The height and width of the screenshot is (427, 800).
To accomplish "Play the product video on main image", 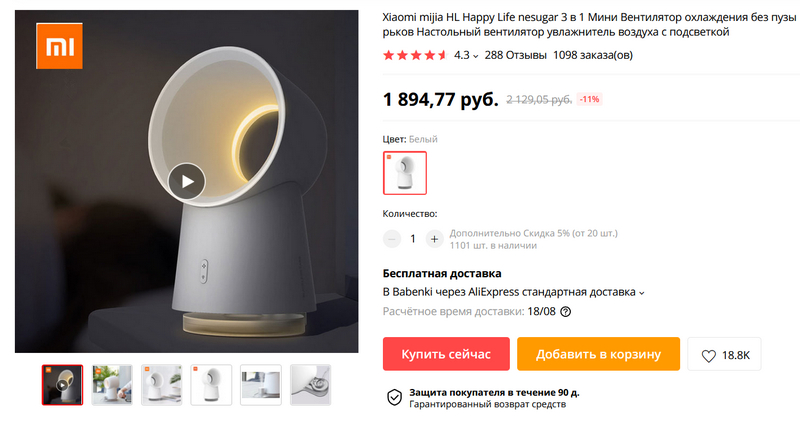I will tap(187, 182).
